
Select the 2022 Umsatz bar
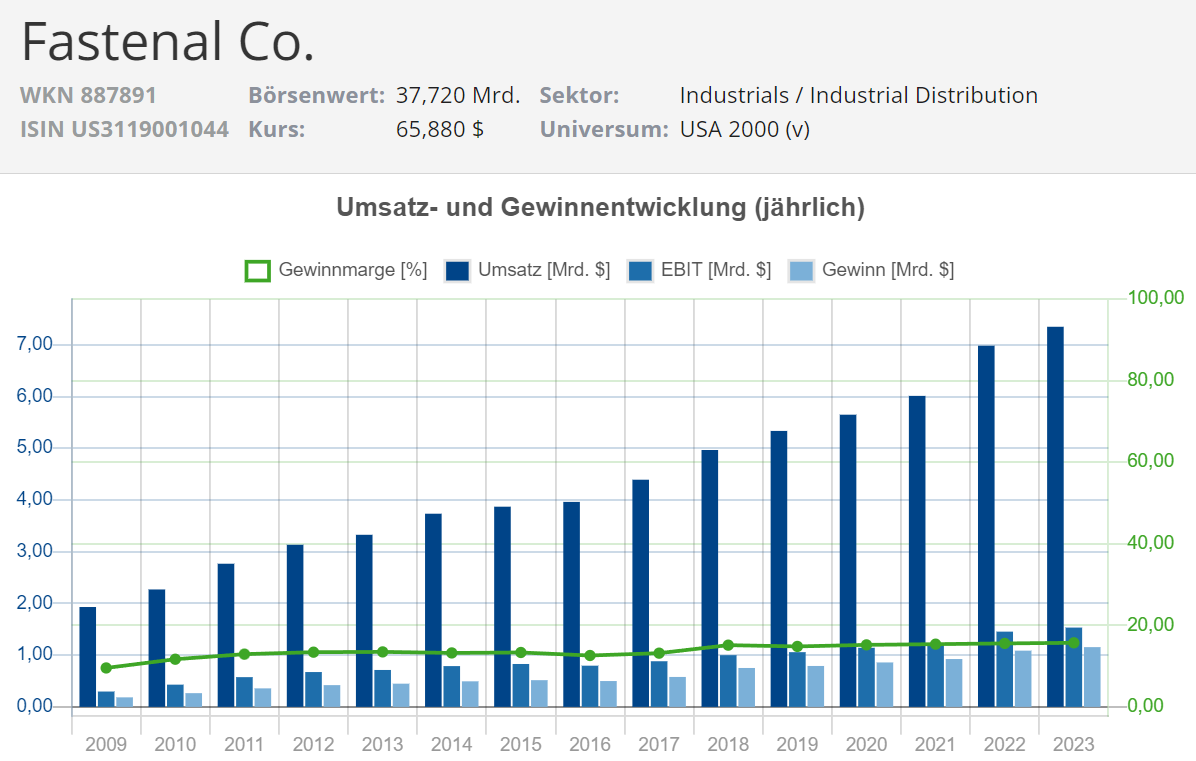[x=986, y=526]
